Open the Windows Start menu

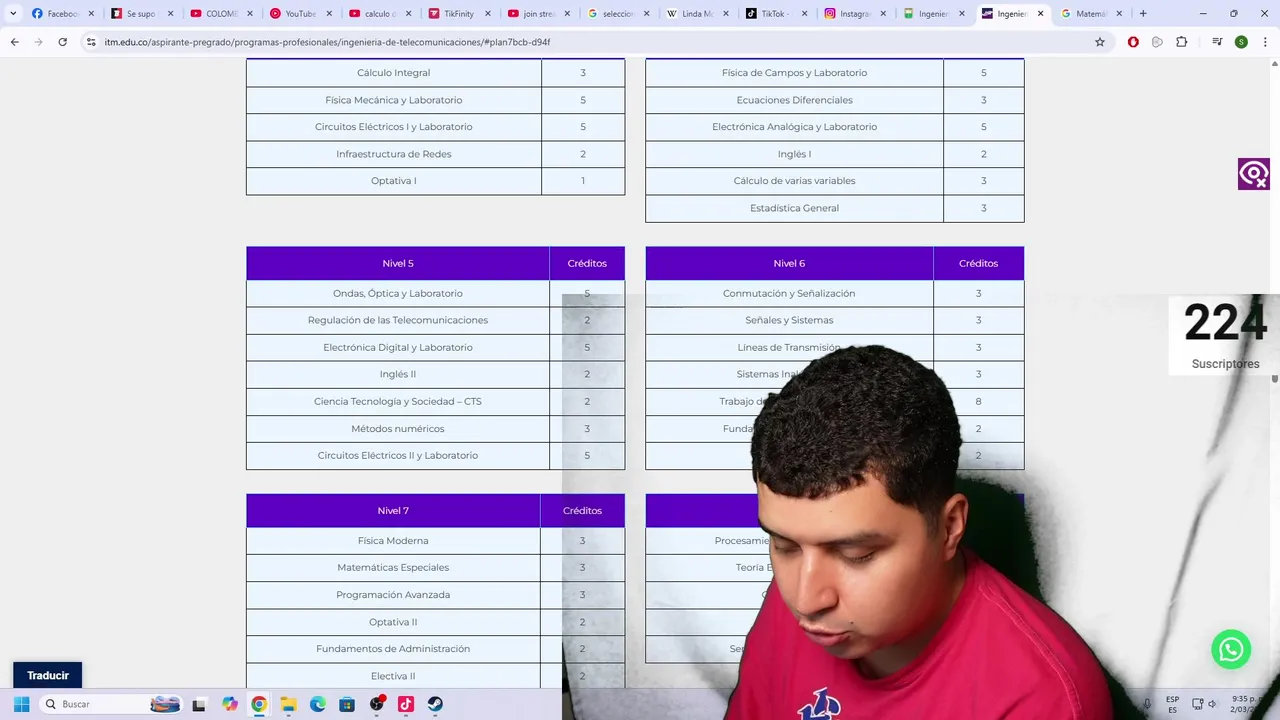point(21,704)
